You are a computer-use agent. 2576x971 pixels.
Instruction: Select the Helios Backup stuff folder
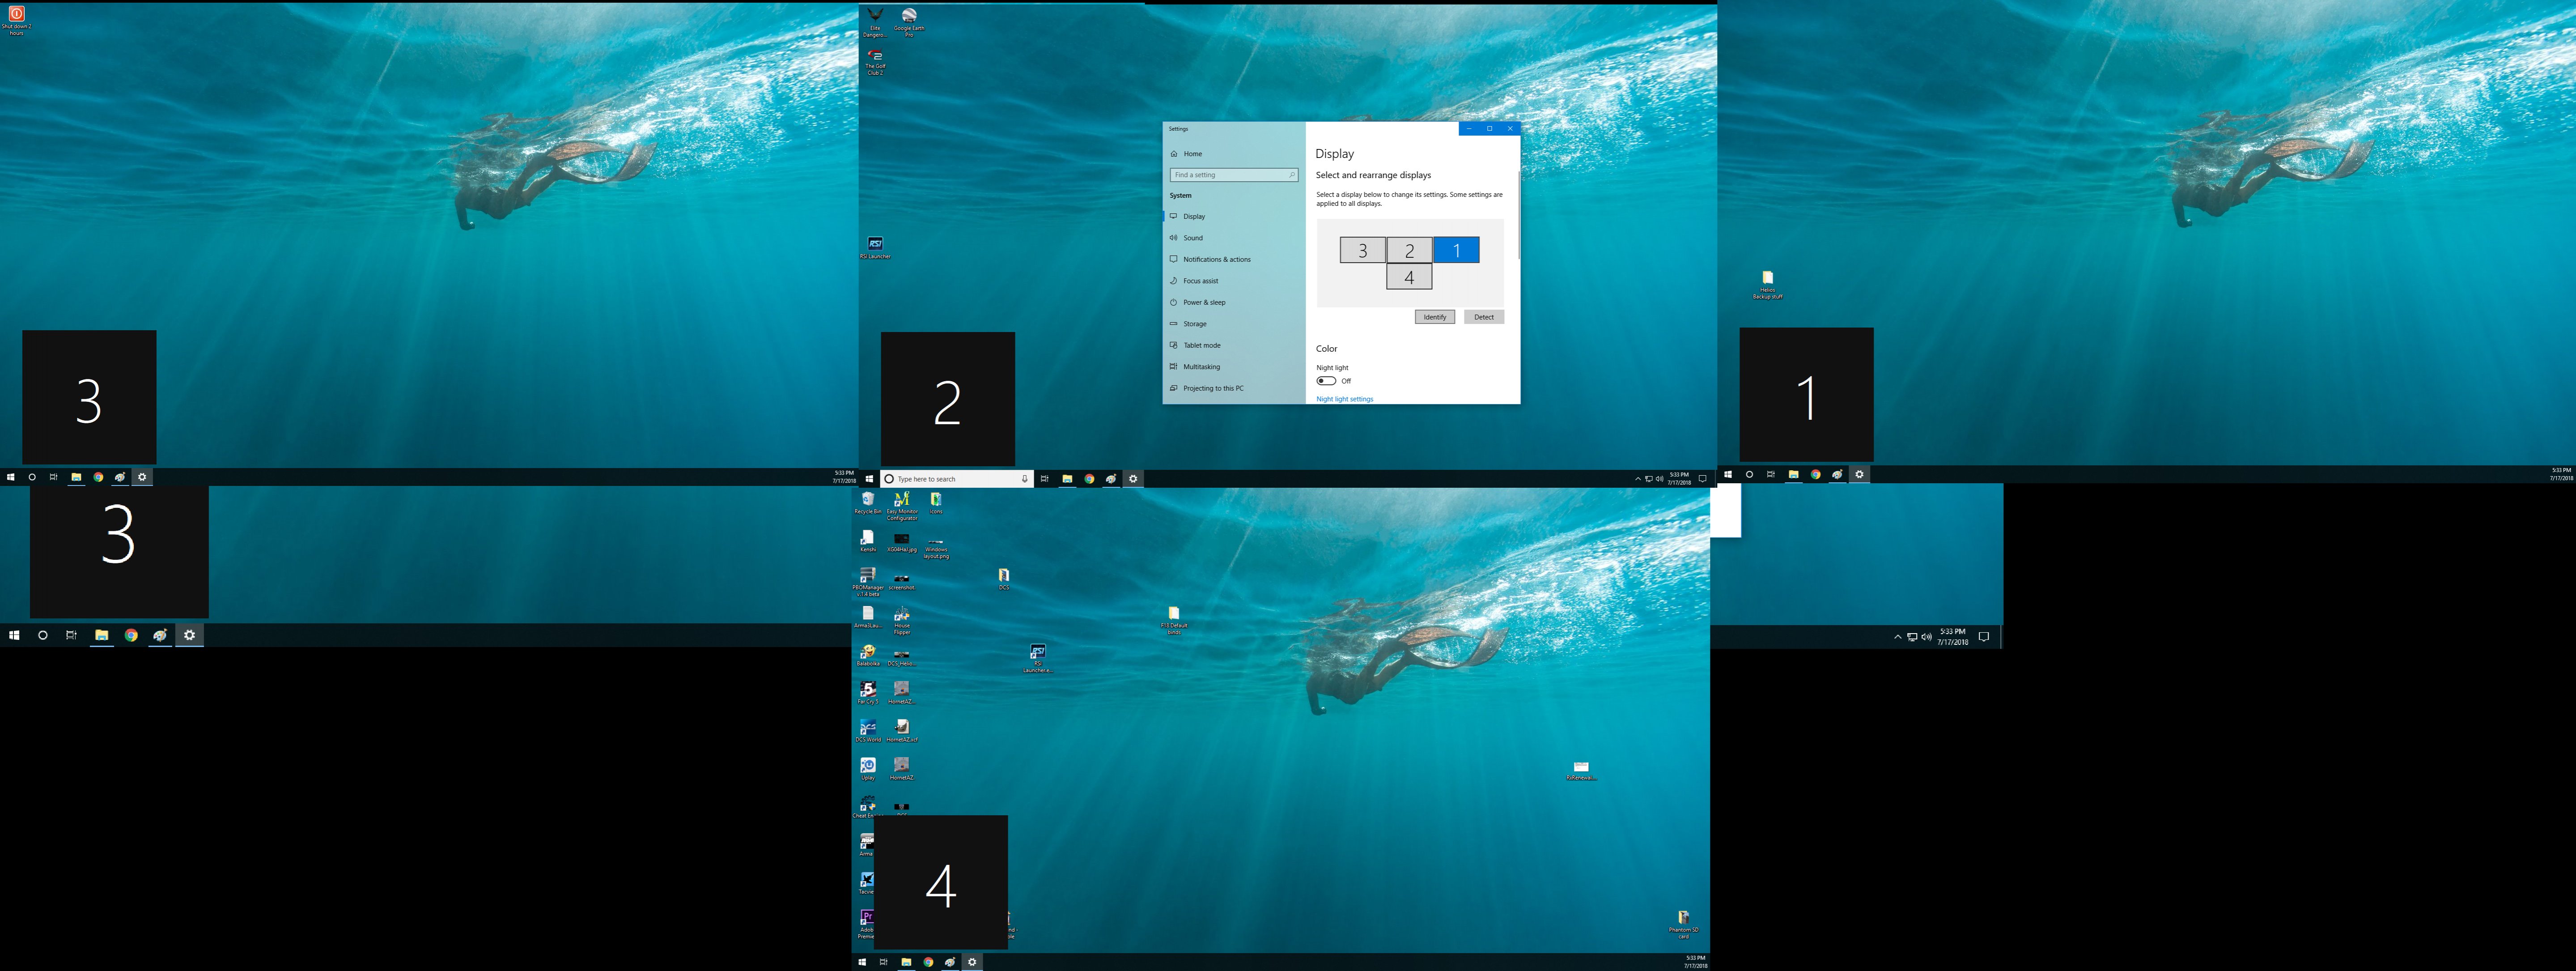tap(1767, 285)
